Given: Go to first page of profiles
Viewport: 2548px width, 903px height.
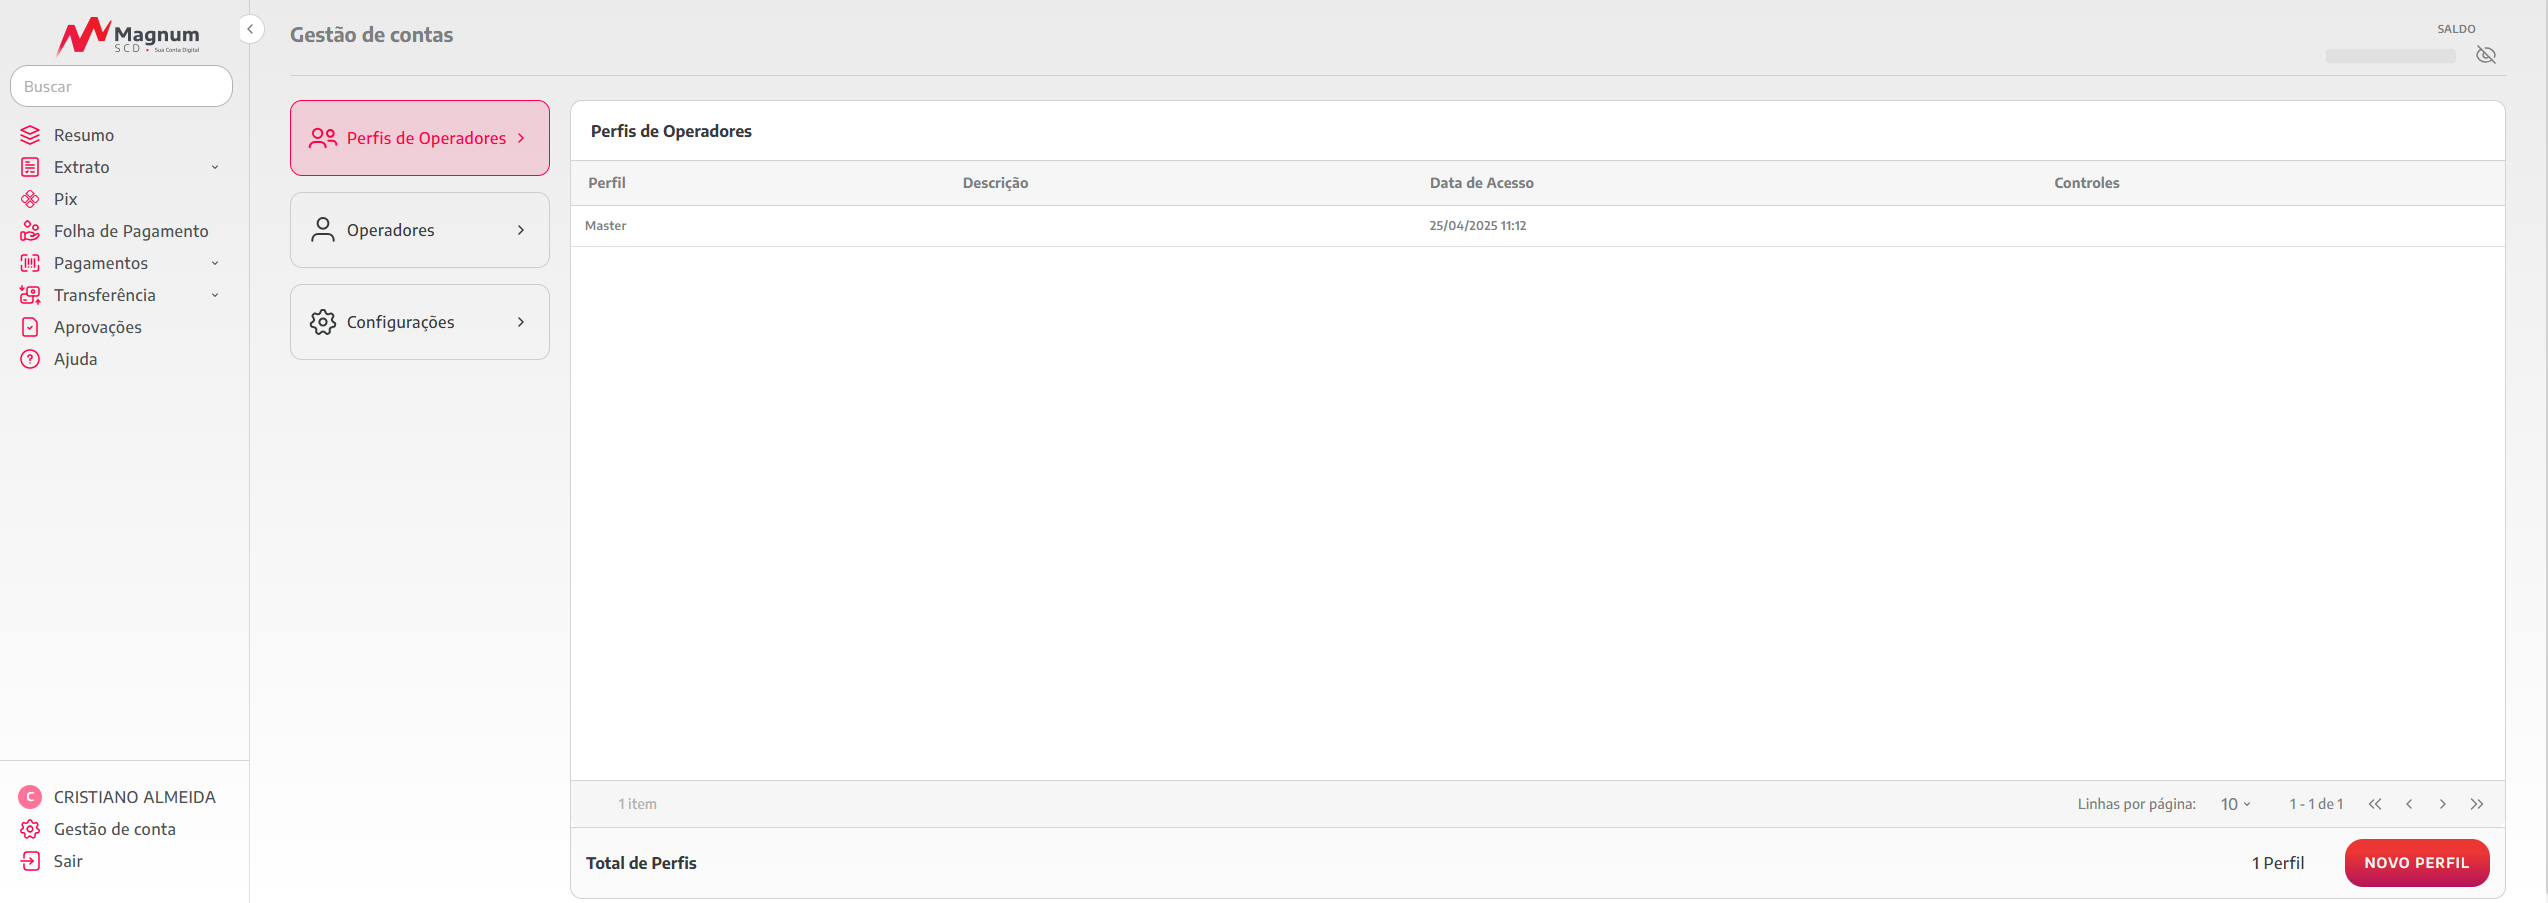Looking at the screenshot, I should click(2375, 804).
